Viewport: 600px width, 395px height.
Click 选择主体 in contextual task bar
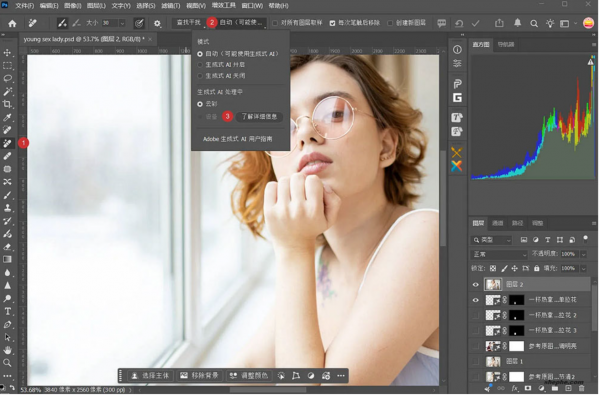pos(150,376)
